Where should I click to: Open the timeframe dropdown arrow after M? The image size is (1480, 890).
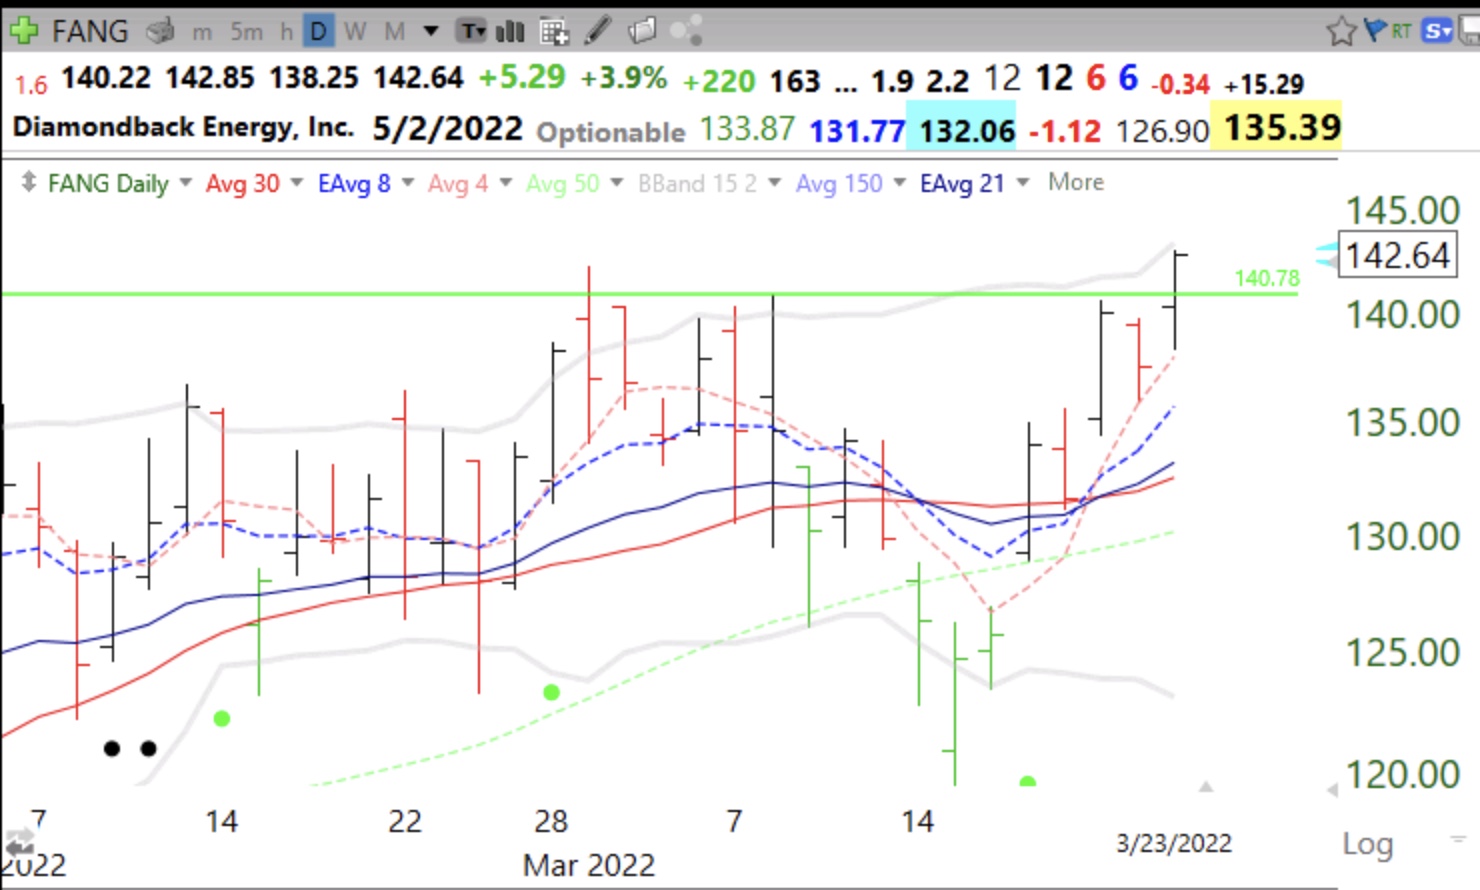click(x=431, y=31)
